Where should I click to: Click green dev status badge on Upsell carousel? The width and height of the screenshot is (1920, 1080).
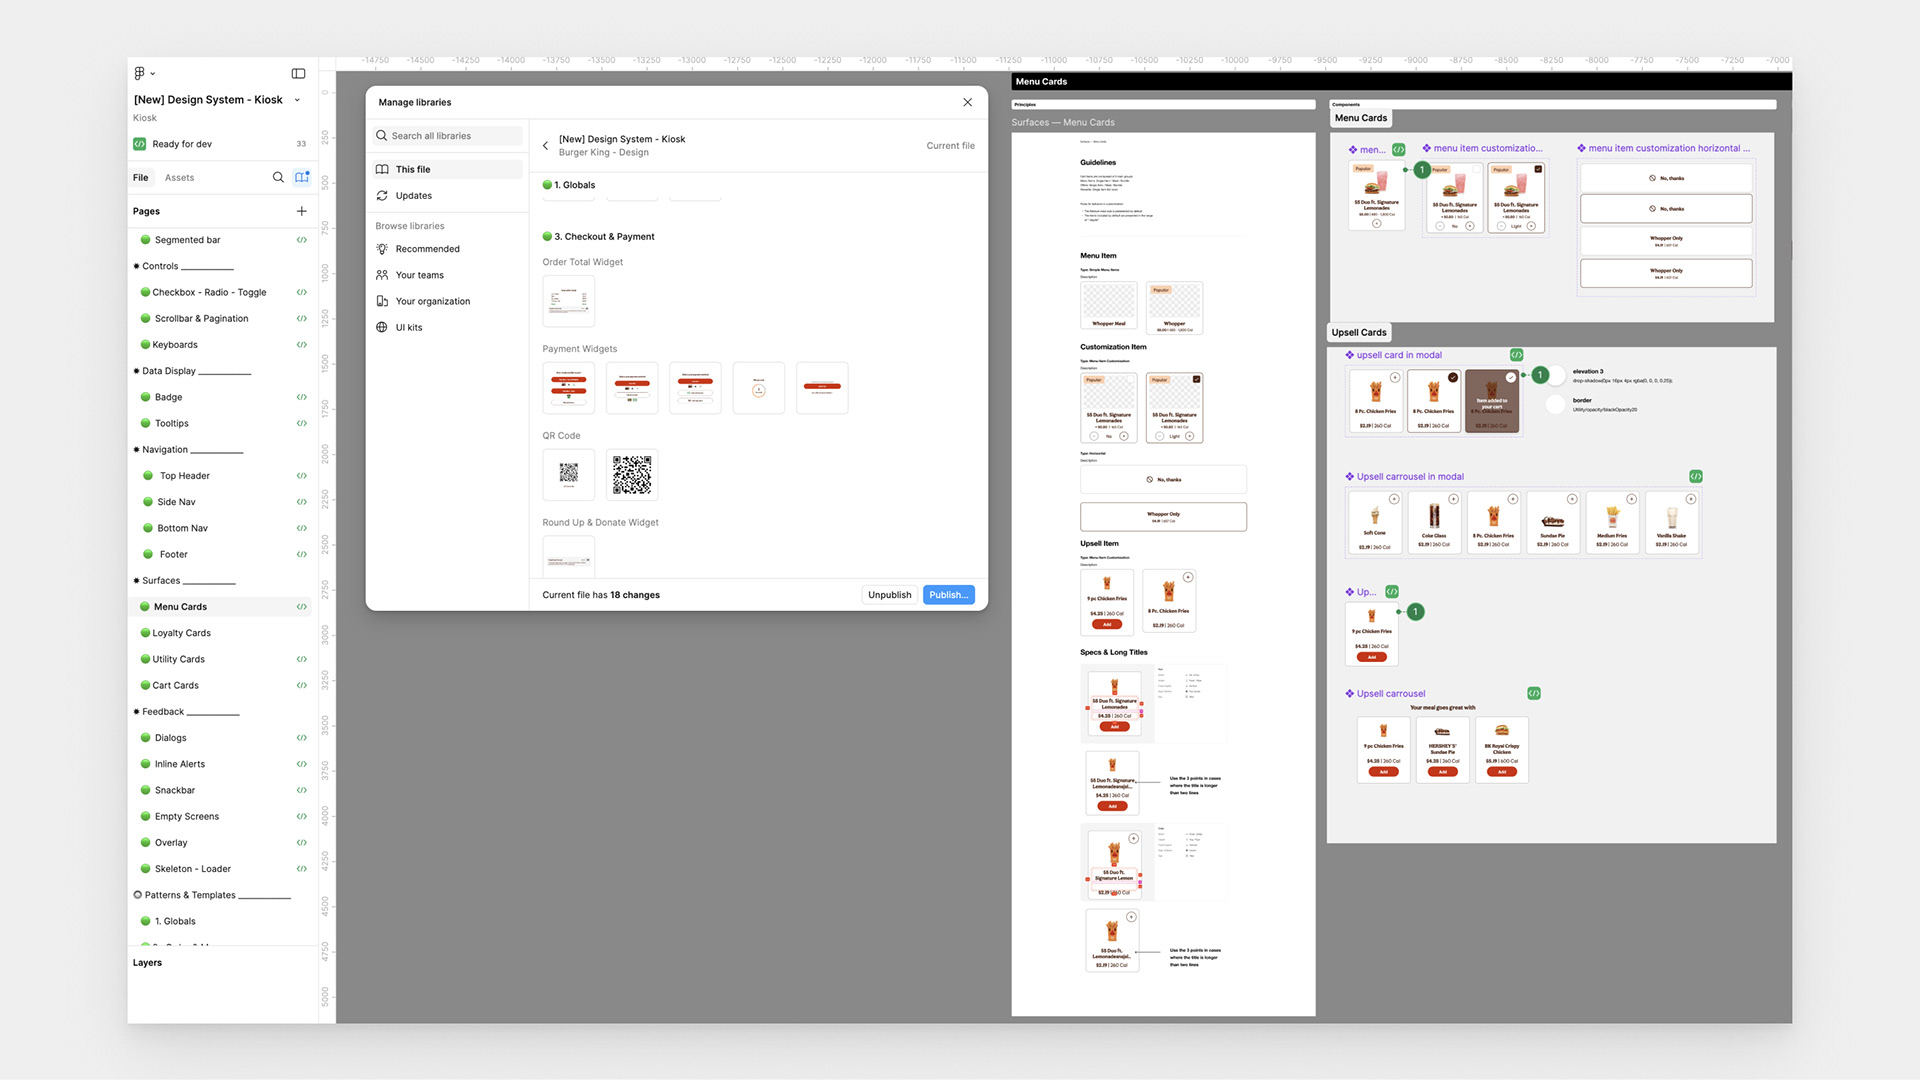[x=1534, y=693]
